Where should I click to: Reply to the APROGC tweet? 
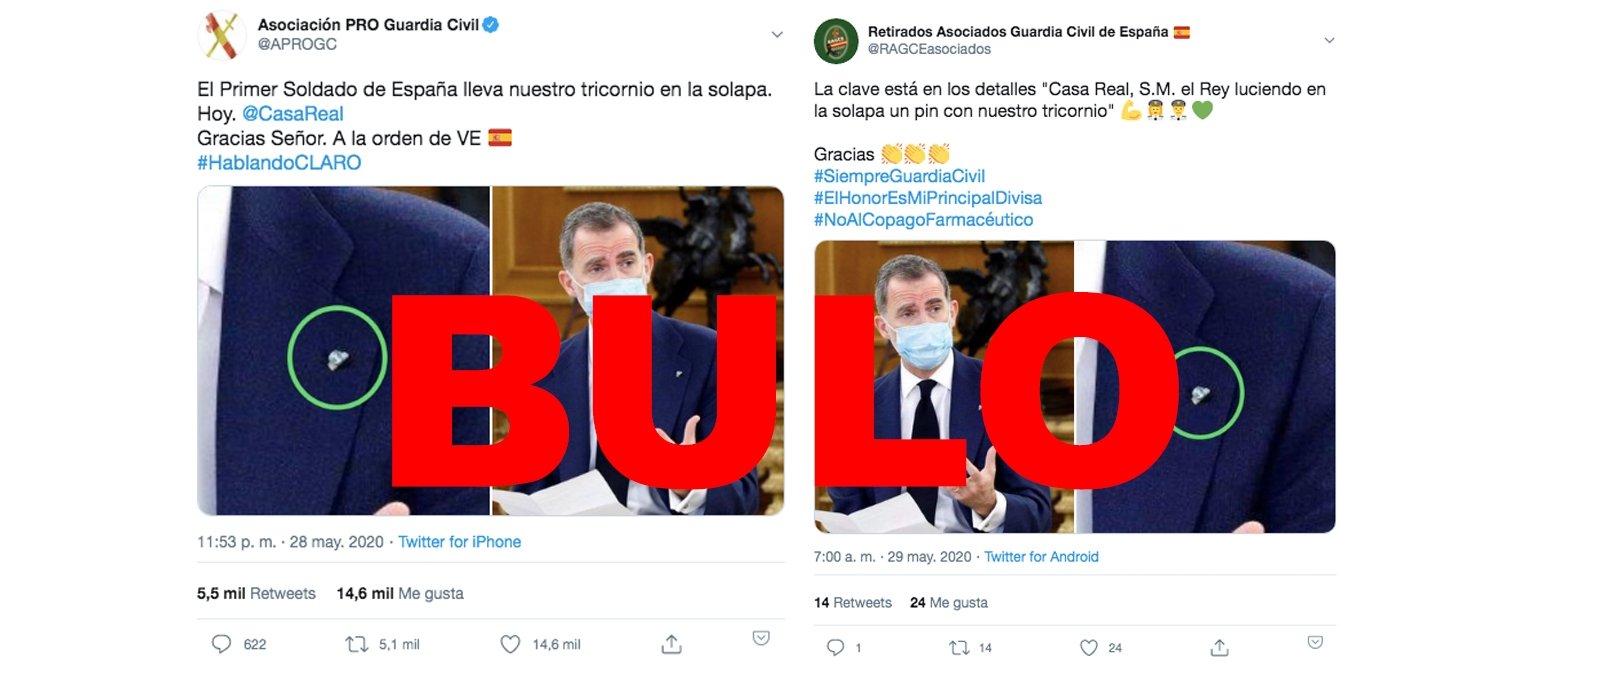pos(221,644)
